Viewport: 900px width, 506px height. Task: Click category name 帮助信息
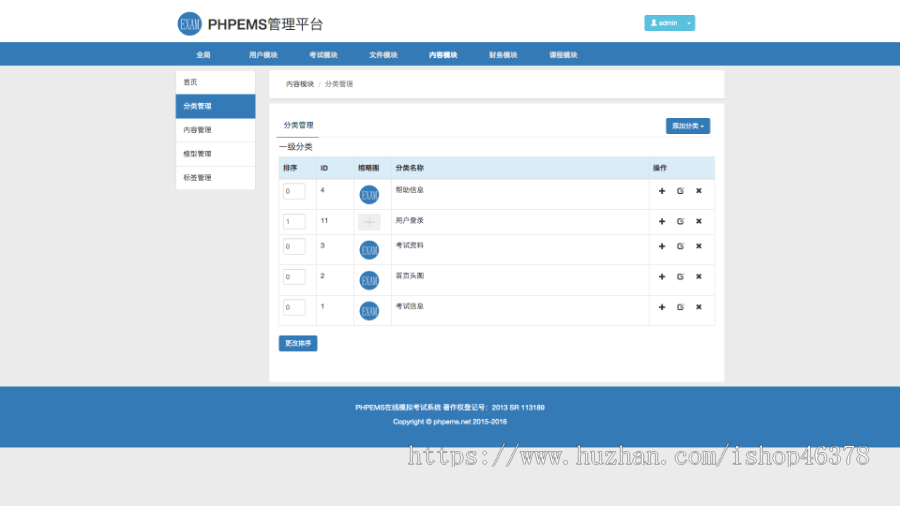point(409,190)
